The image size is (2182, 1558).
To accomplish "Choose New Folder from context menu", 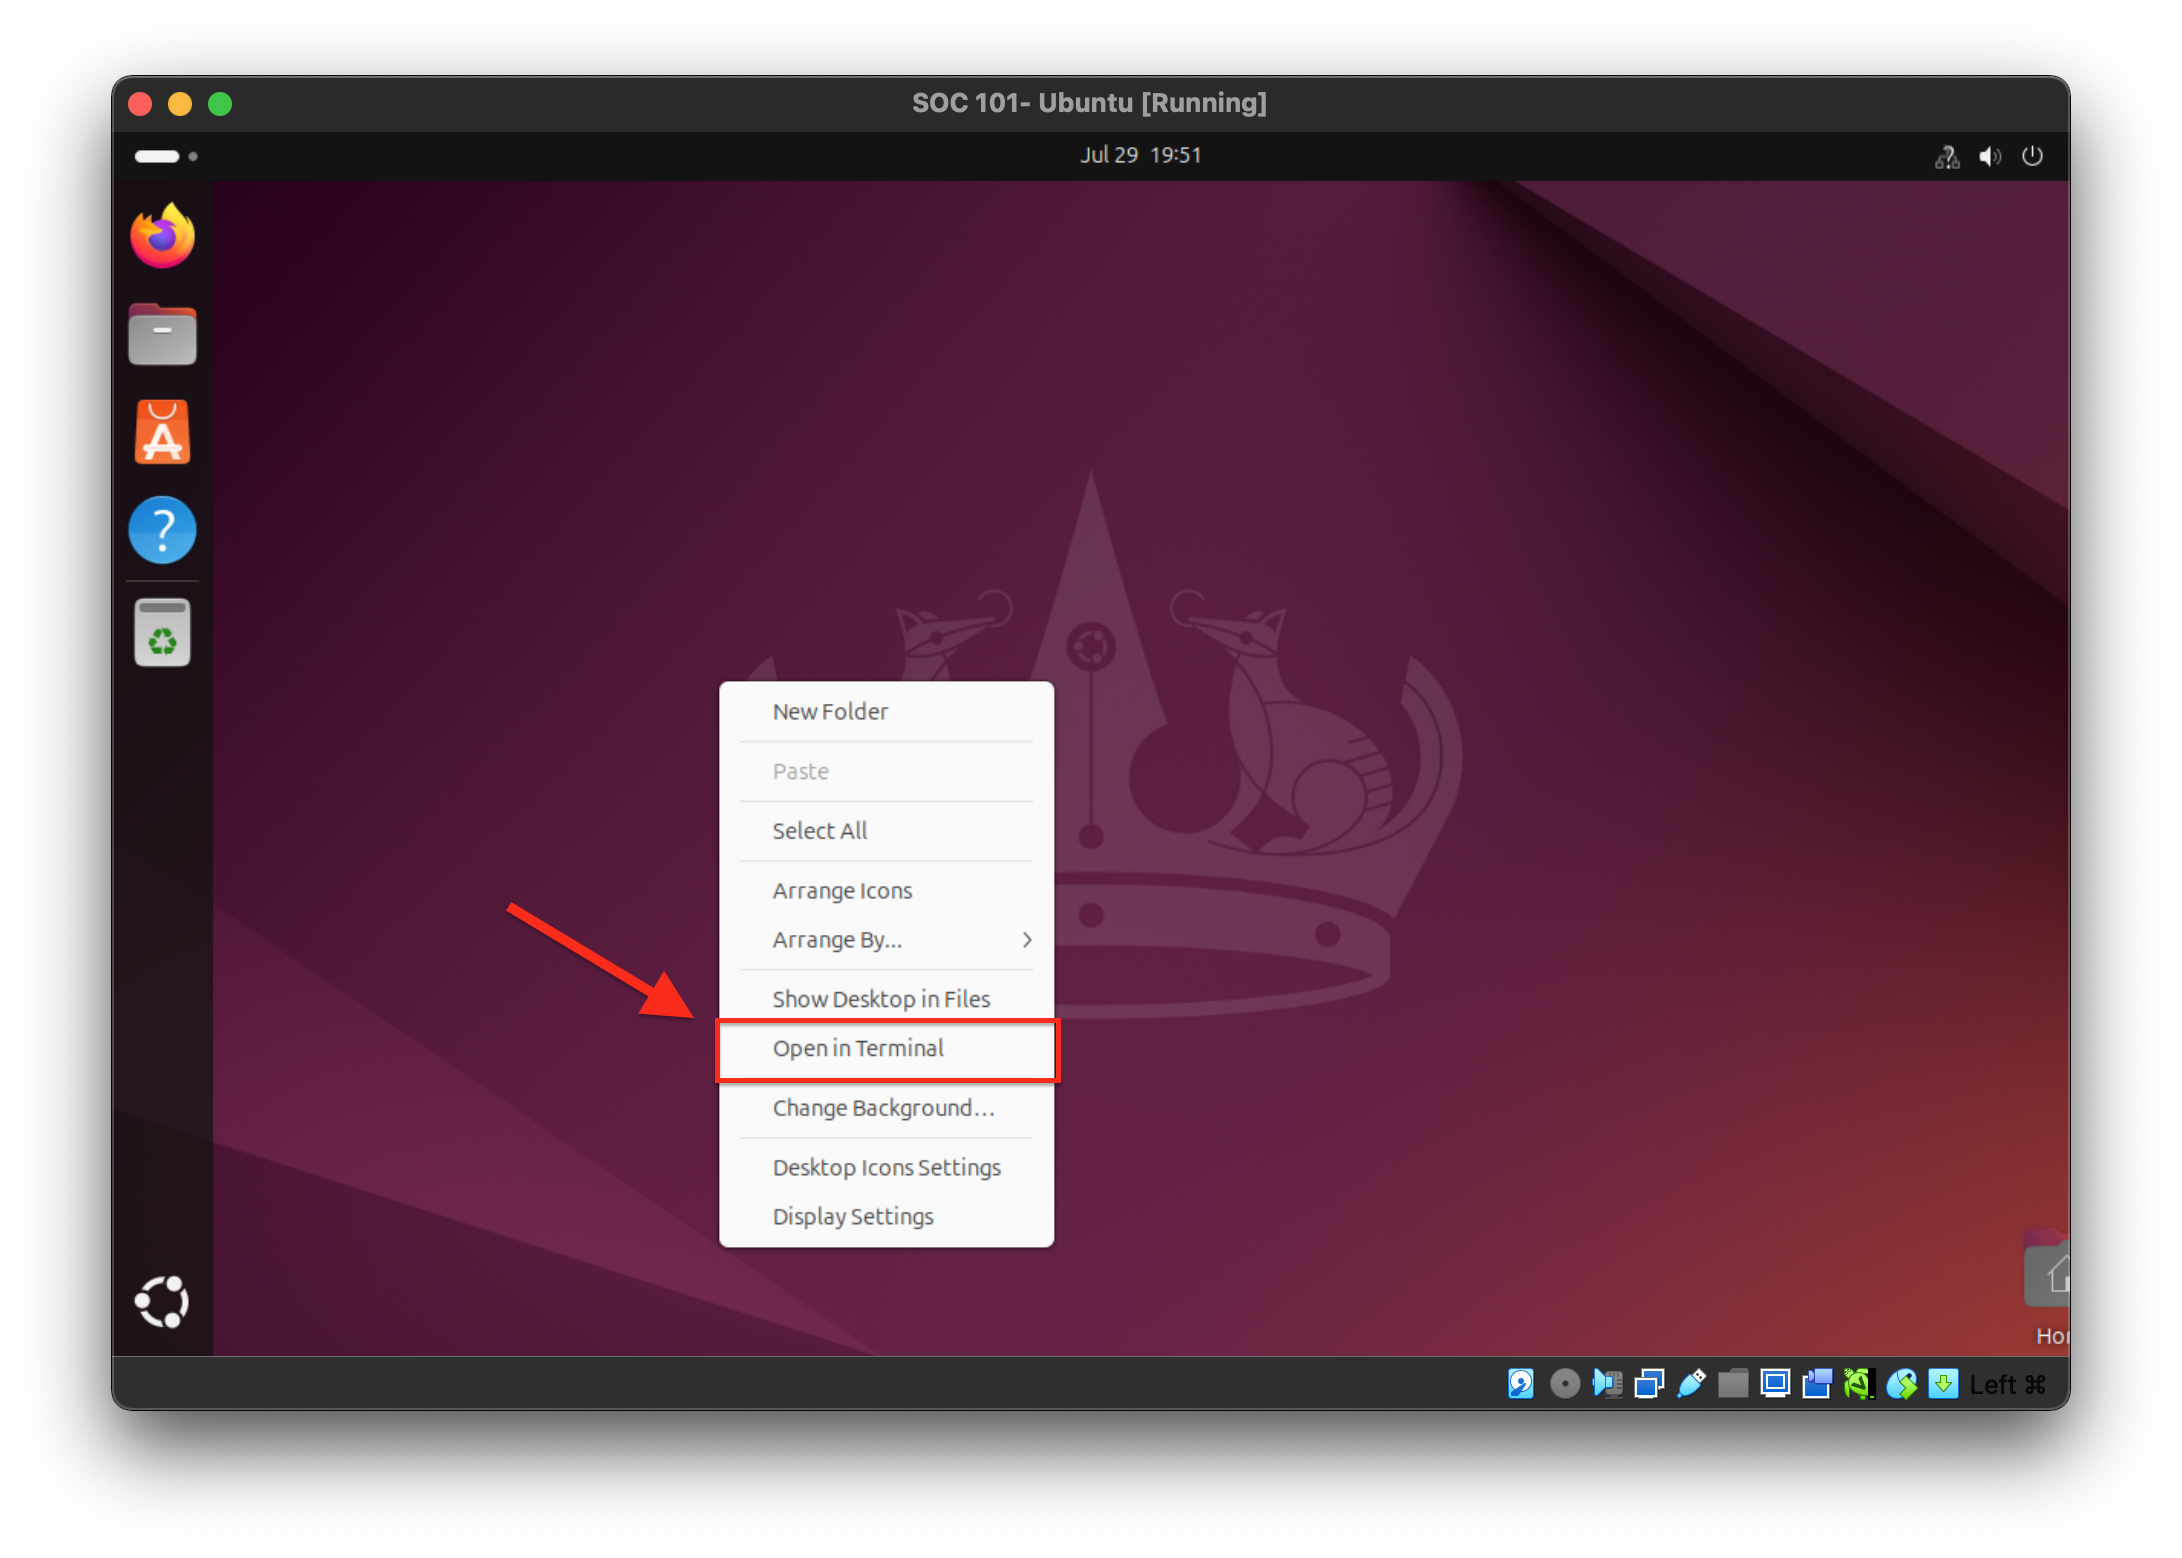I will point(886,711).
